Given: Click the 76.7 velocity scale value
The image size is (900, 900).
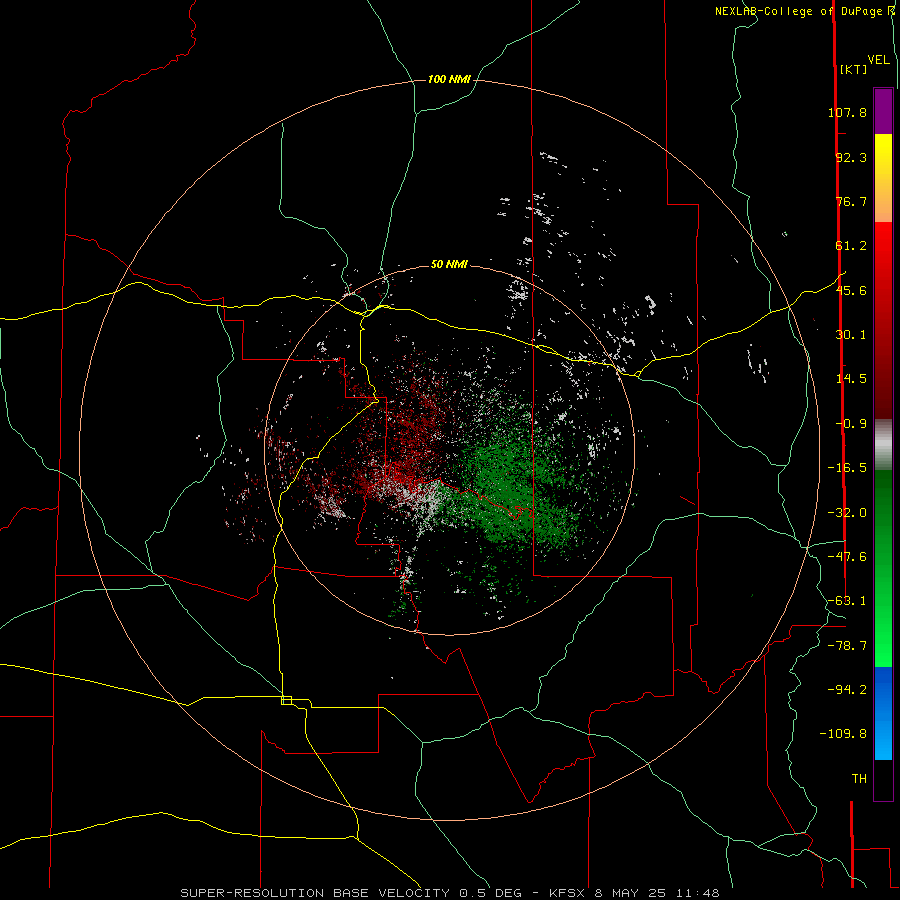Looking at the screenshot, I should tap(851, 201).
